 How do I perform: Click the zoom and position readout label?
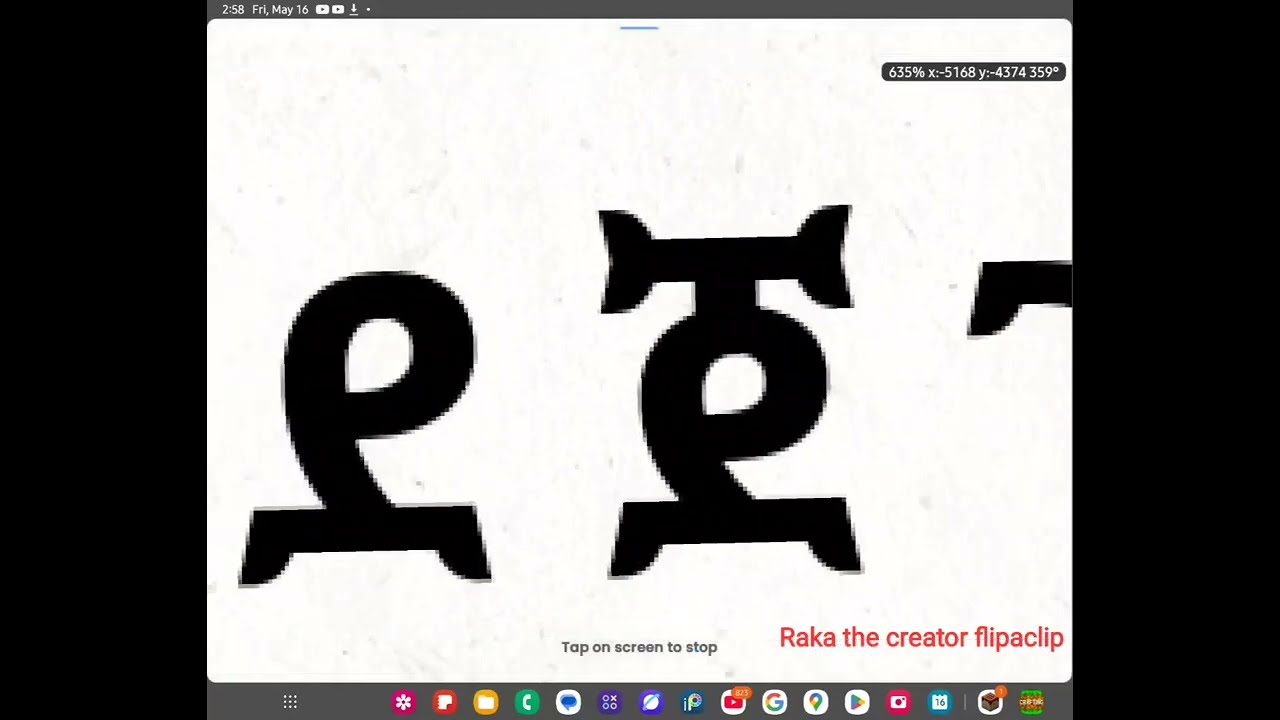pyautogui.click(x=973, y=72)
